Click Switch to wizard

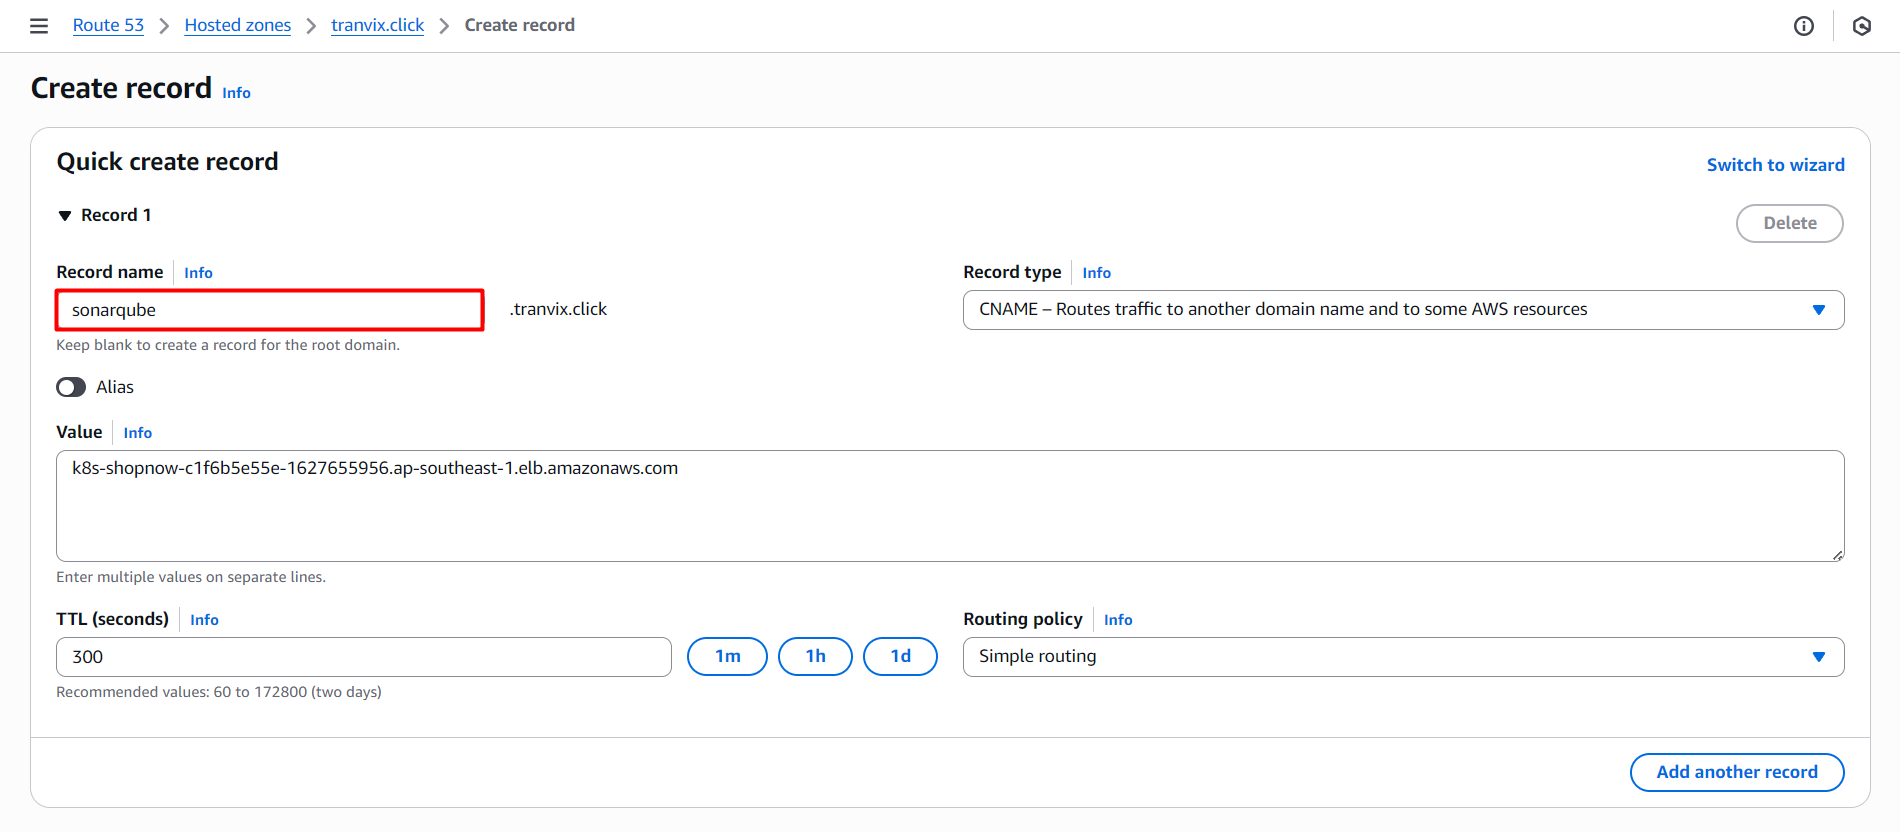(x=1775, y=165)
